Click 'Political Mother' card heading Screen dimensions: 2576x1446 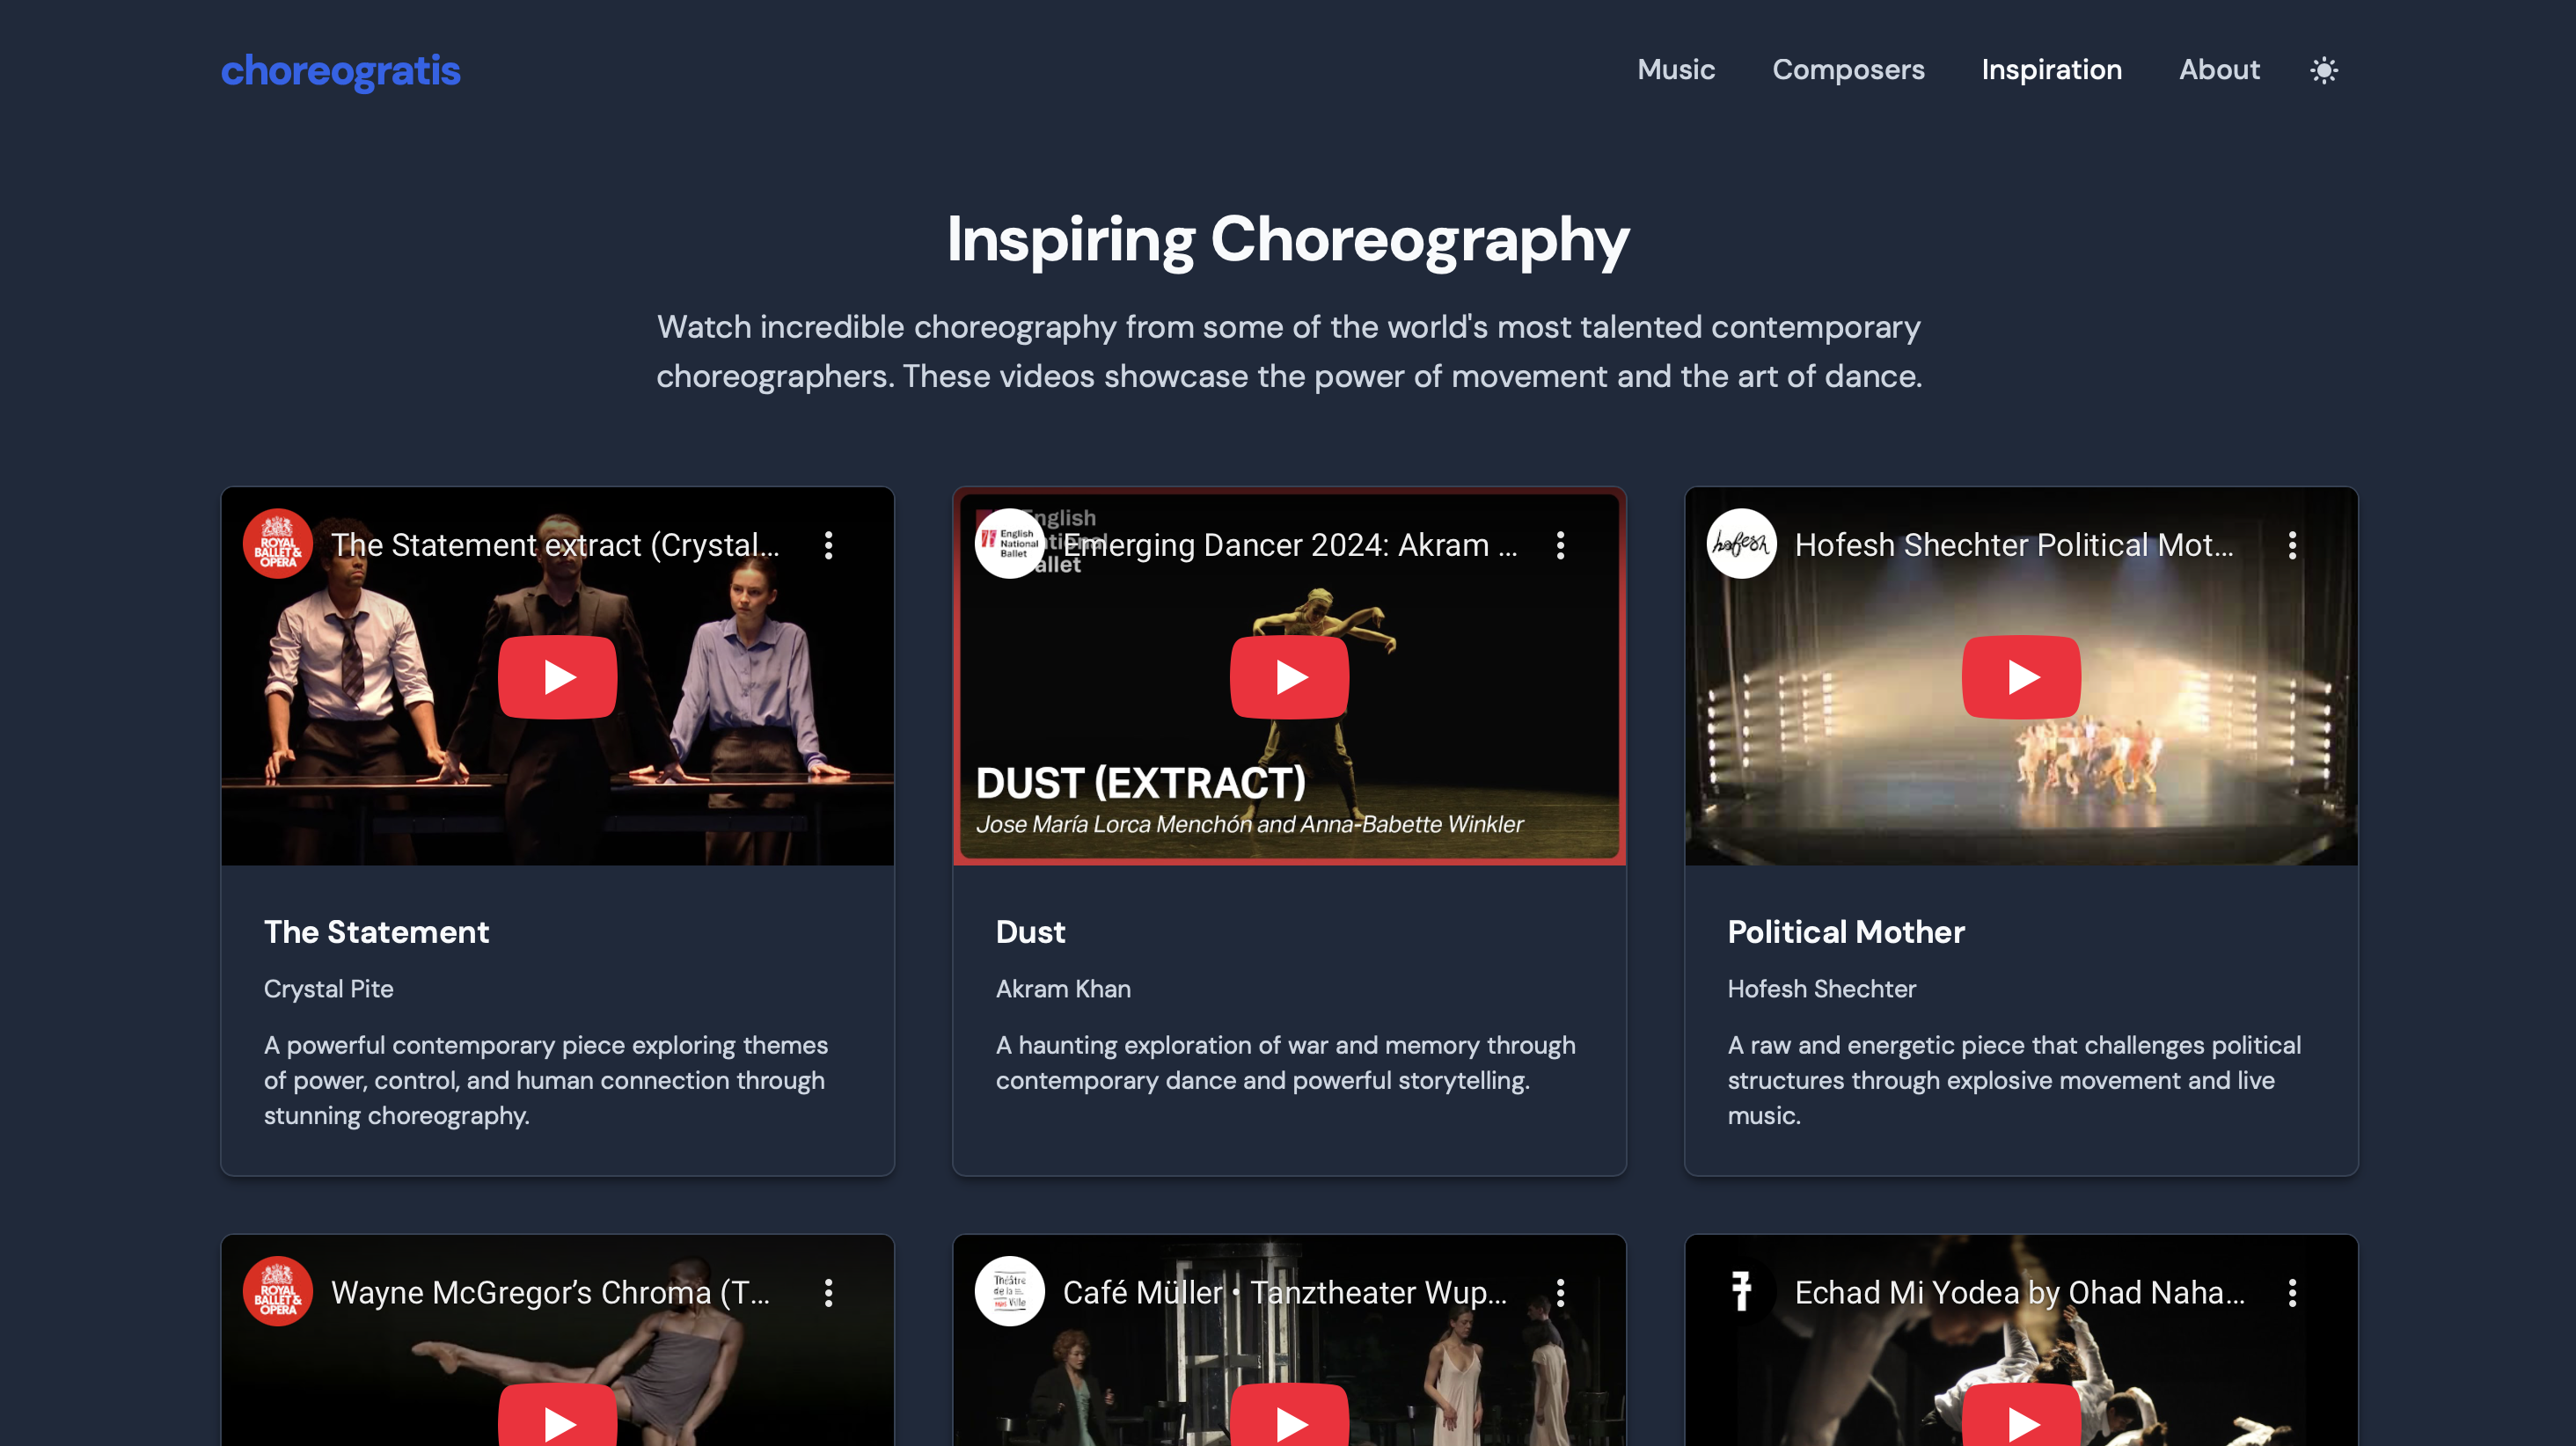click(1846, 932)
